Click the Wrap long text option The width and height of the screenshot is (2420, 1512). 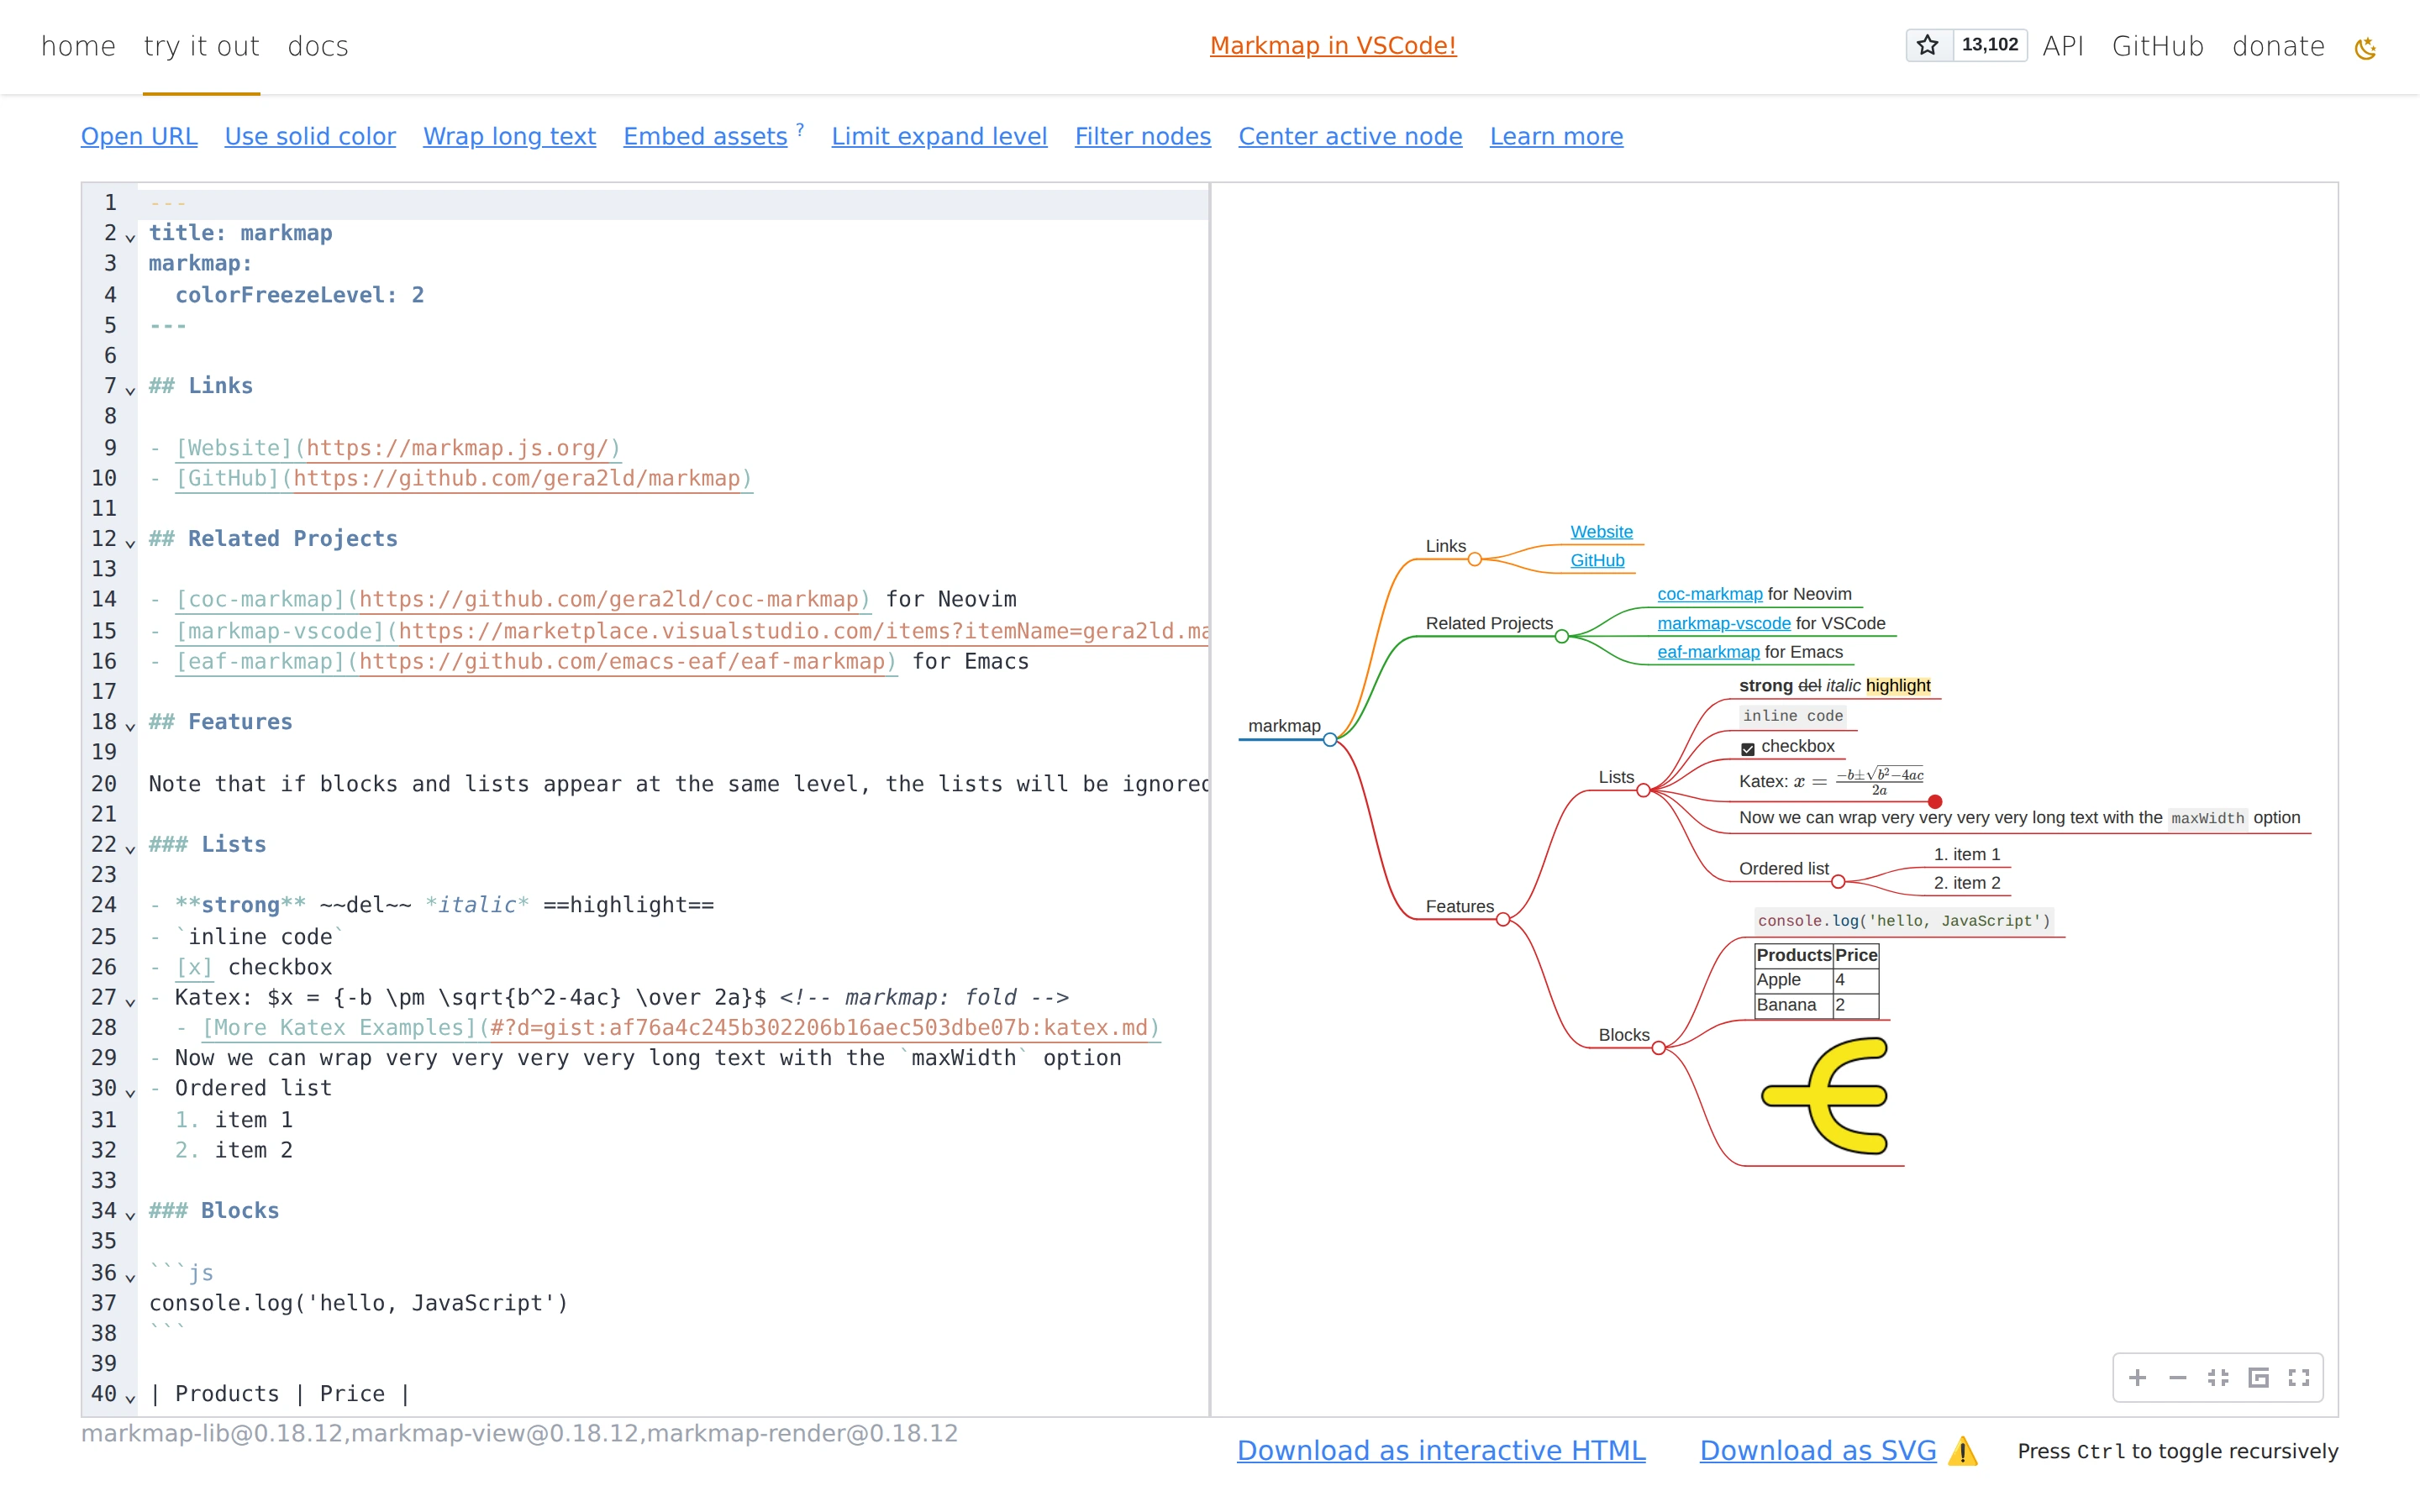(x=509, y=136)
